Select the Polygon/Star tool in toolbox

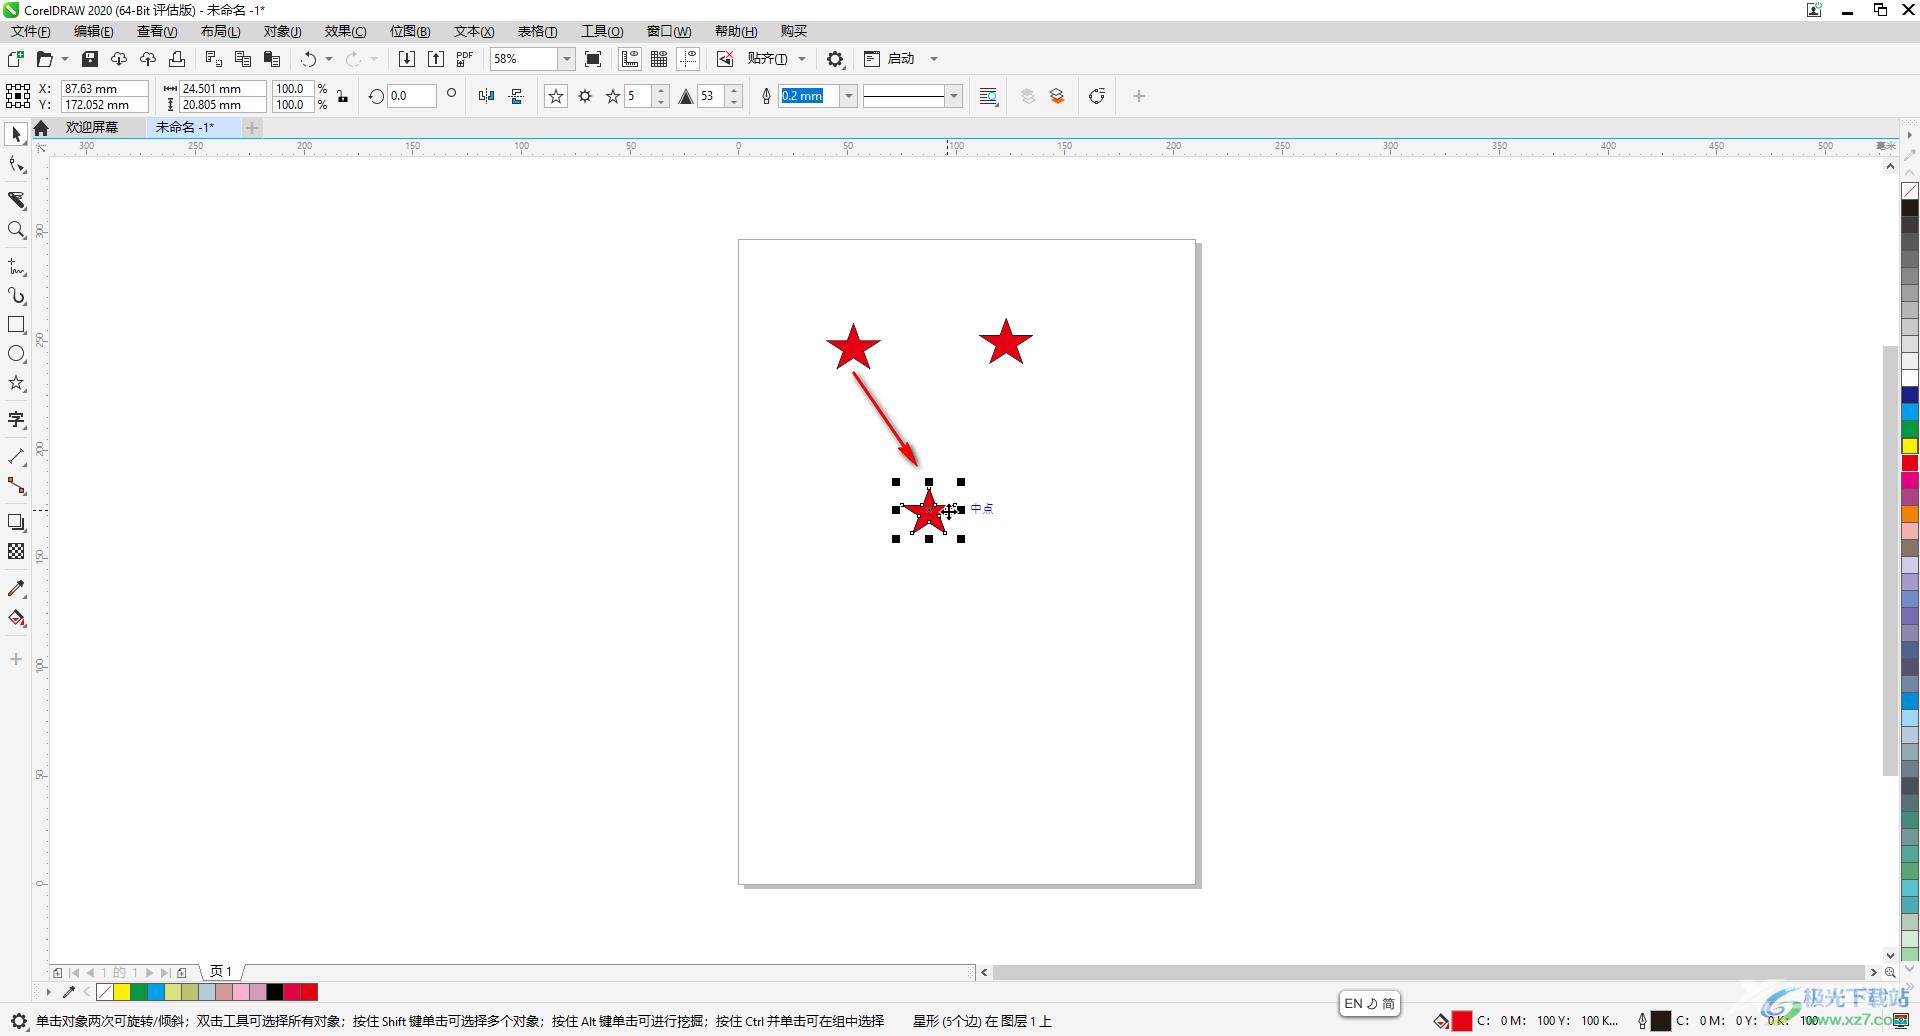pos(16,383)
